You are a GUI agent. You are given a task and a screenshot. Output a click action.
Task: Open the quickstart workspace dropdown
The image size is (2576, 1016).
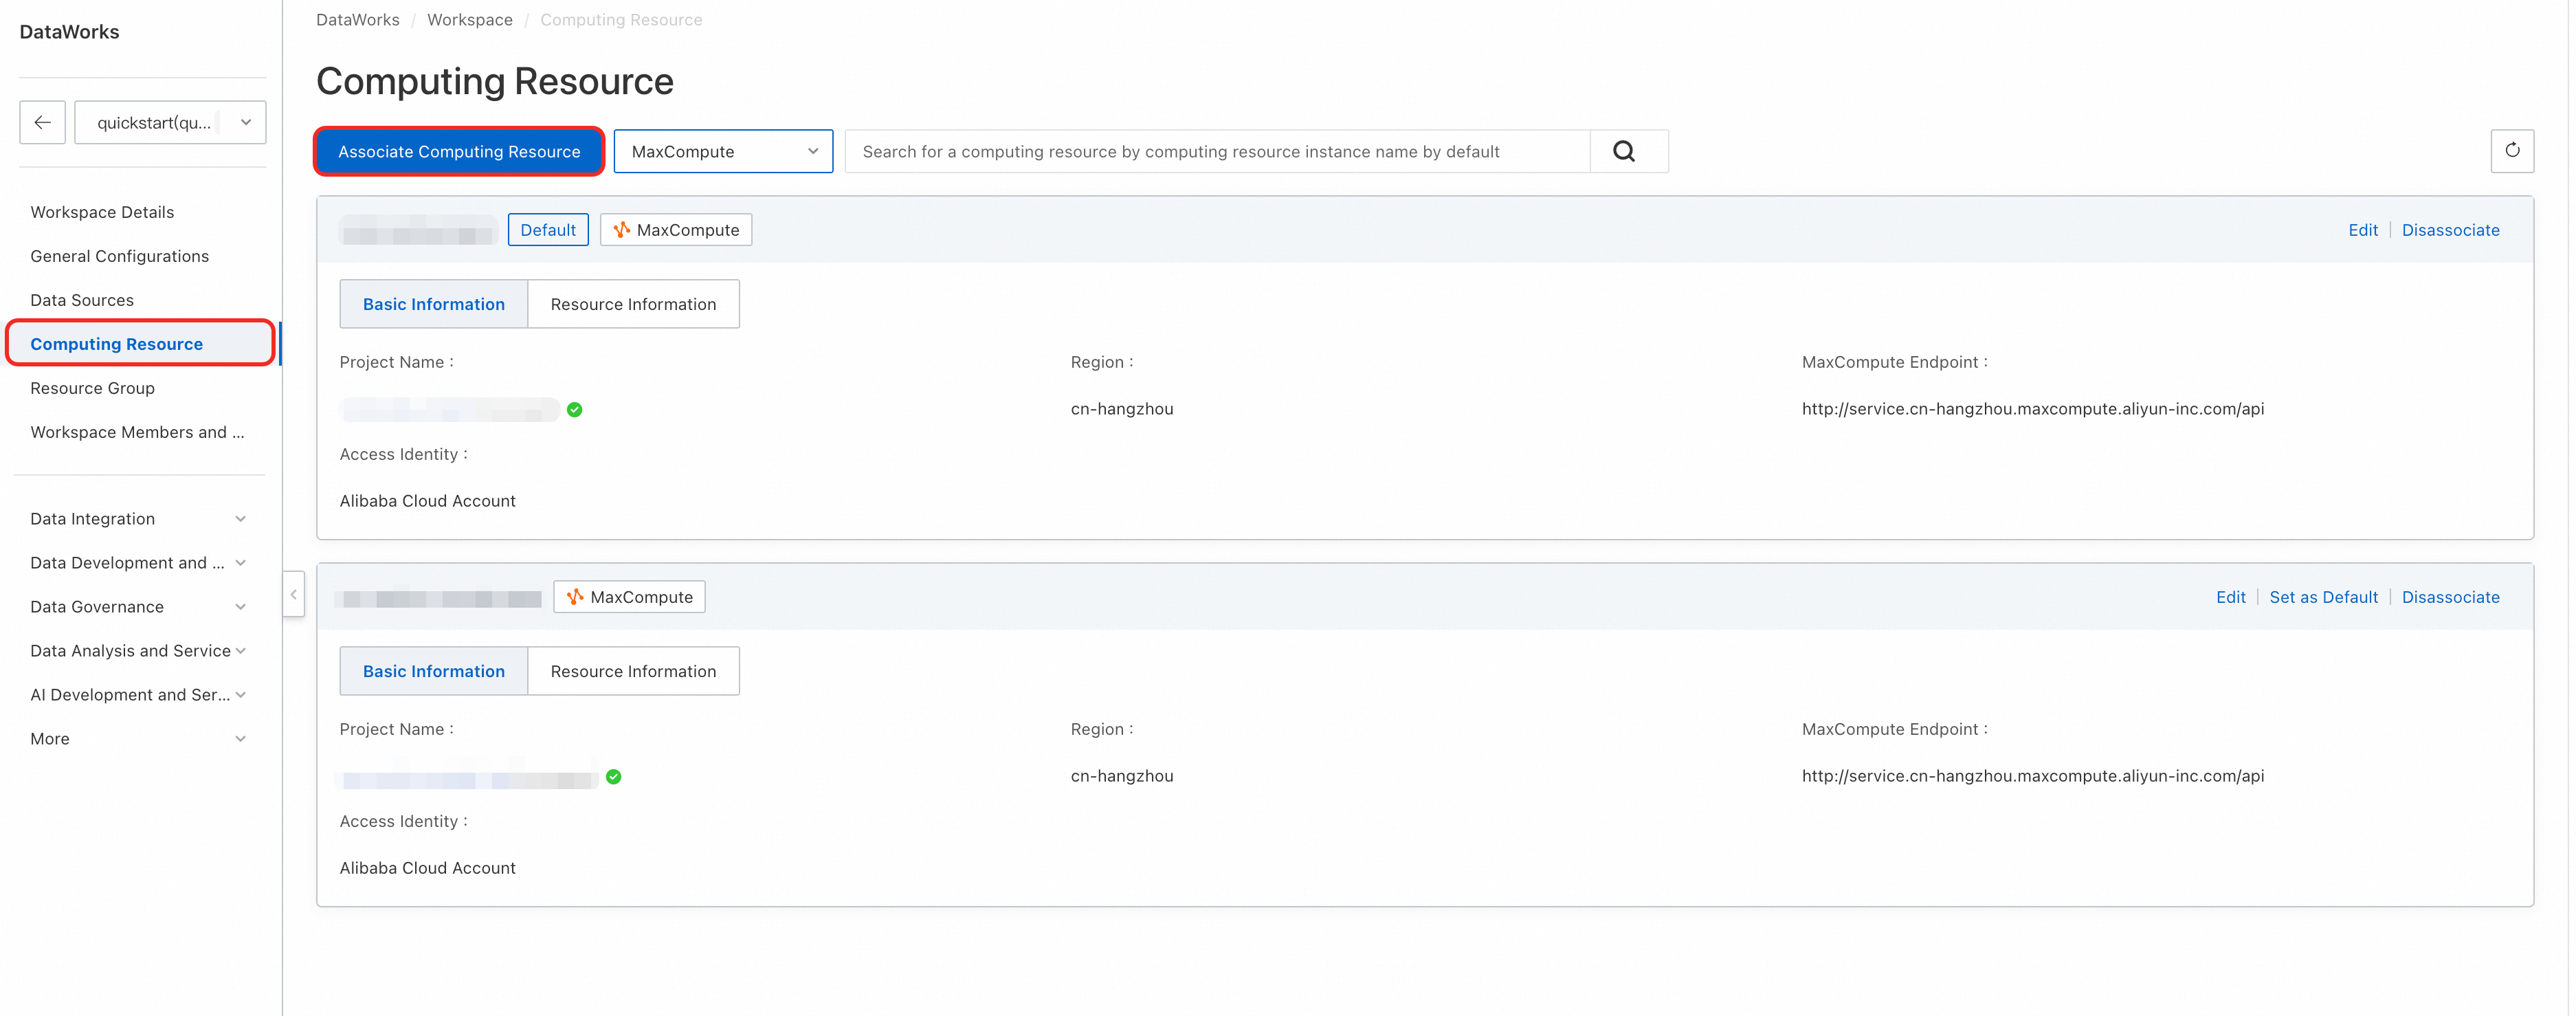click(x=170, y=122)
